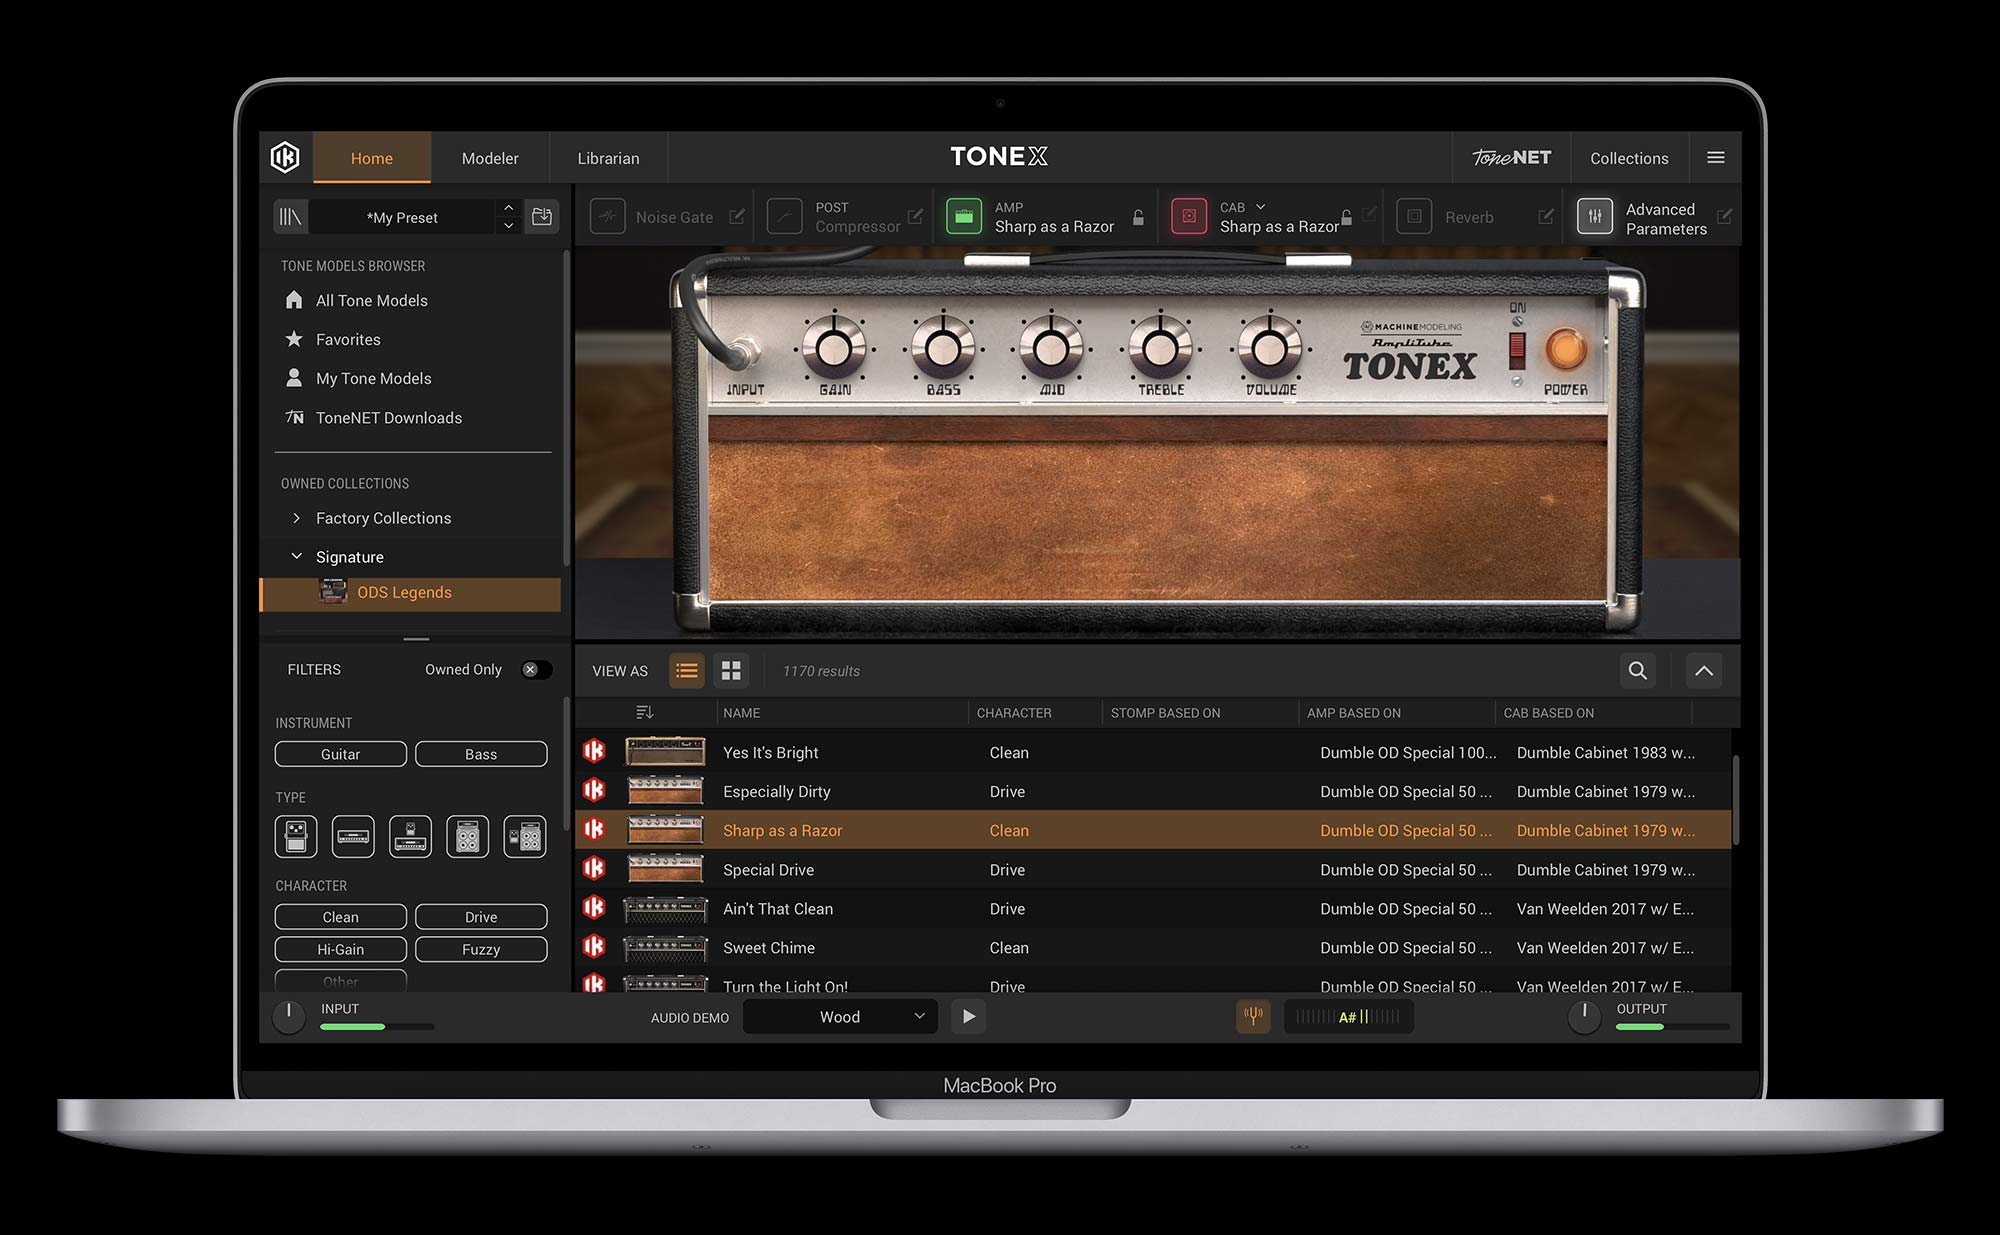Select amp plus cabinet type icon
2000x1235 pixels.
[467, 836]
